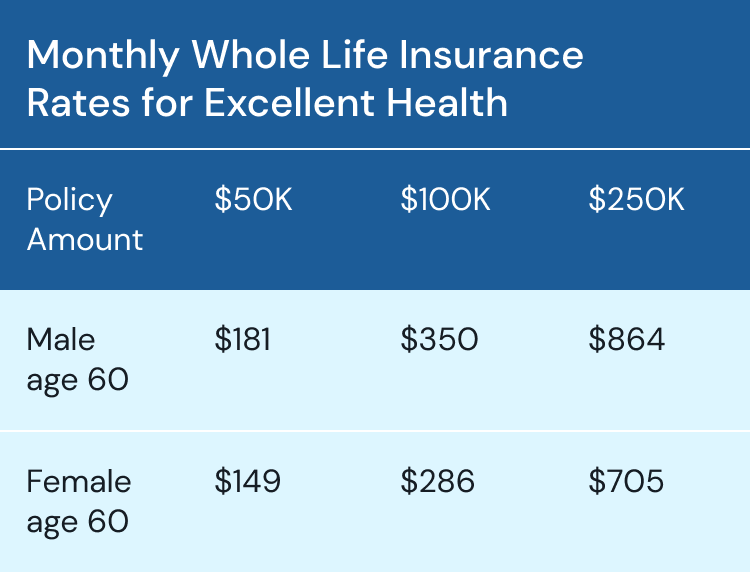
Task: Click the $181 rate cell
Action: click(x=243, y=340)
